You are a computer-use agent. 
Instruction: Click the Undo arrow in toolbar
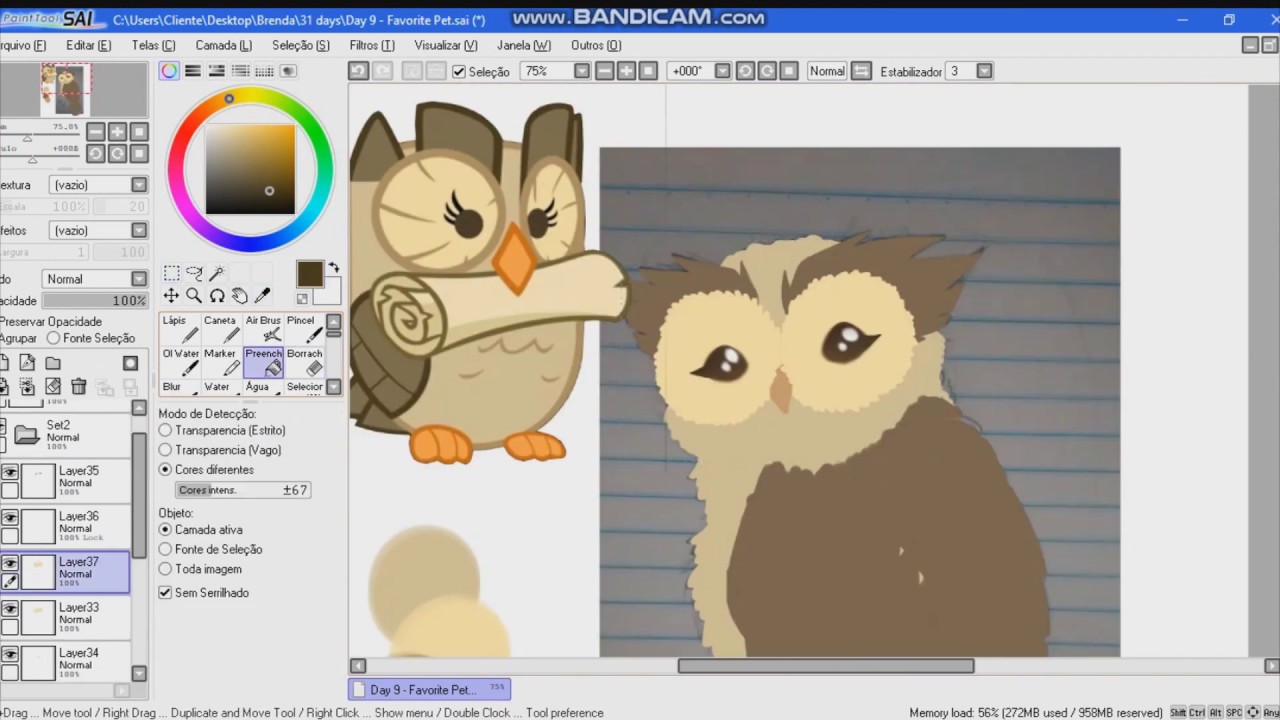pos(358,71)
